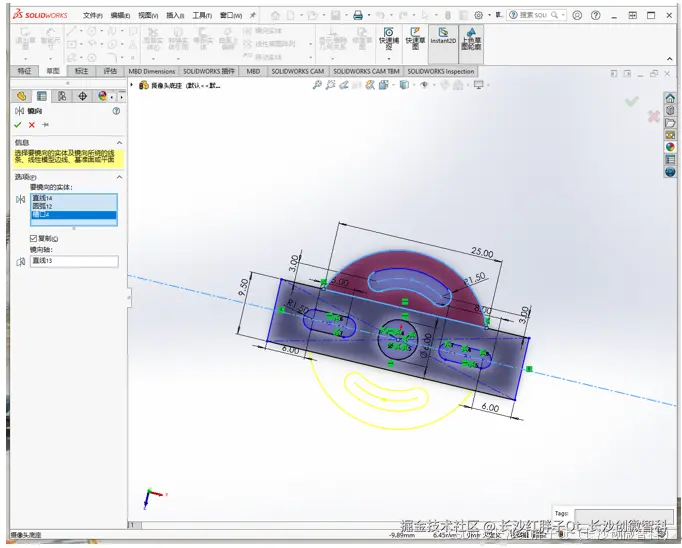Viewport: 682px width, 548px height.
Task: Switch to the SOLIDWORKS Inspection tab
Action: [441, 71]
